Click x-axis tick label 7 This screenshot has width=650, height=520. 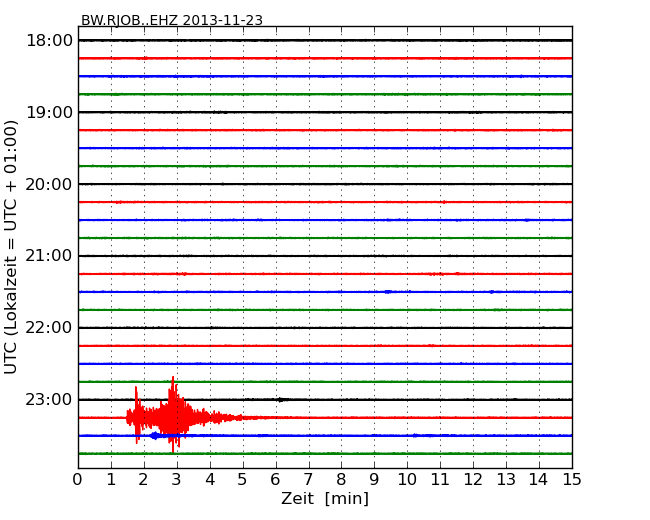point(308,480)
